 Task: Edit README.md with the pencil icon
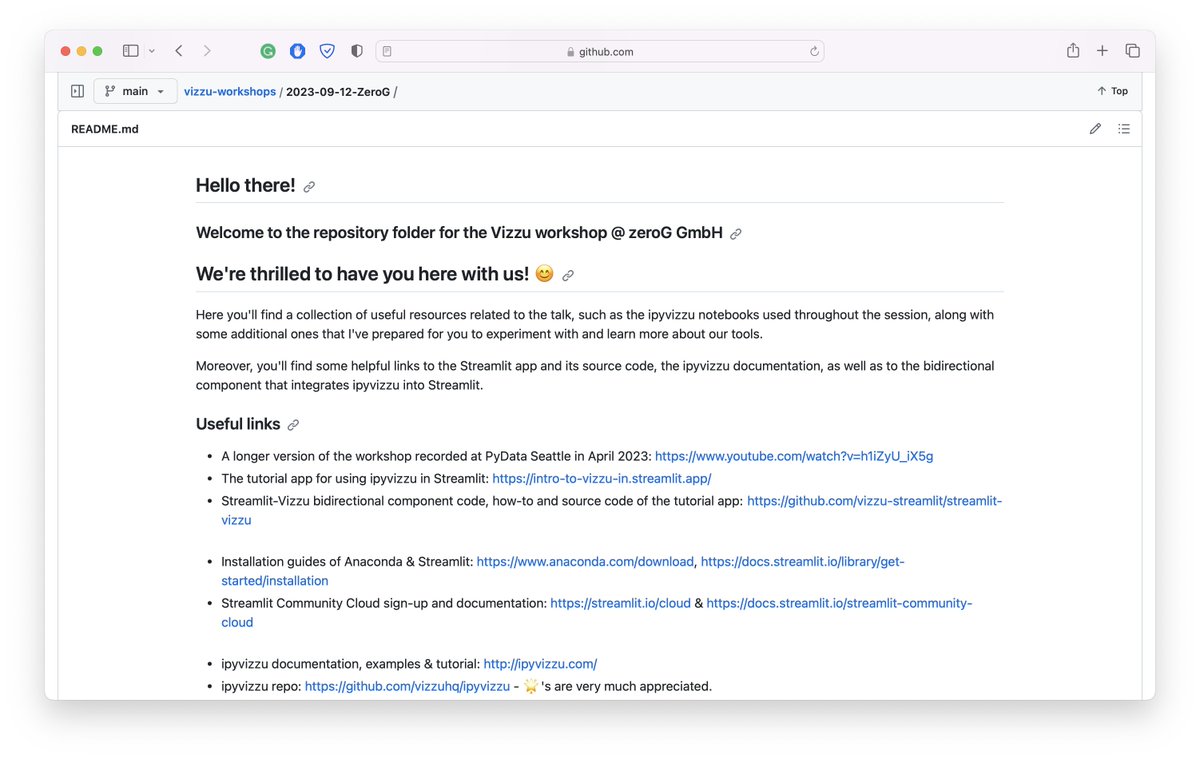[1095, 129]
